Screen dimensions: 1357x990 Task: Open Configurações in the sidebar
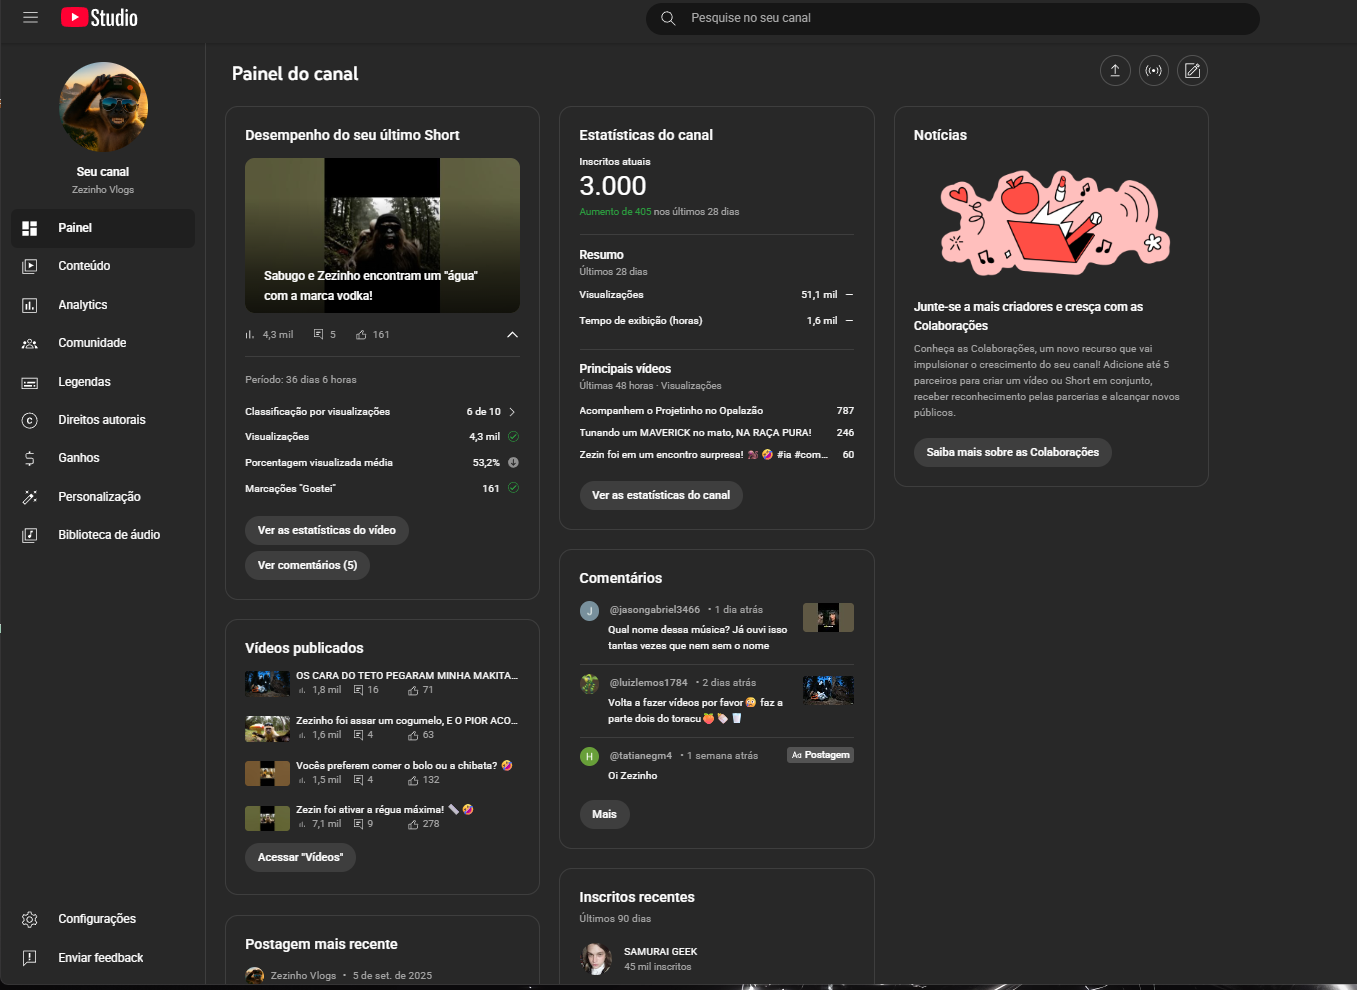103,919
